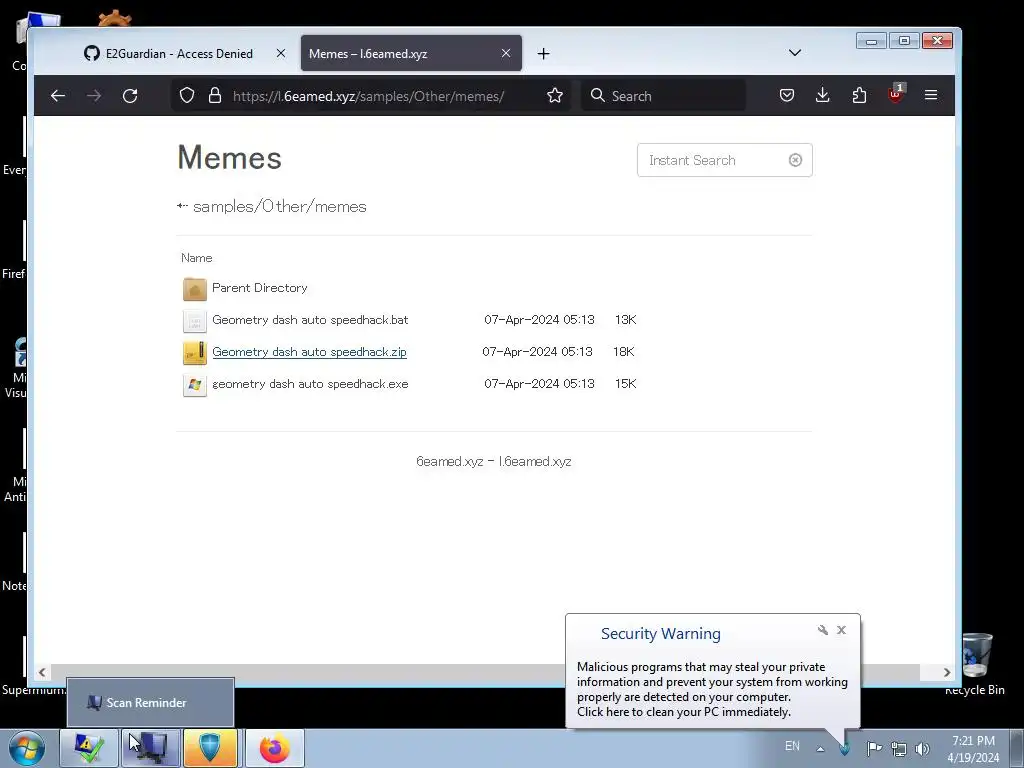Show hidden tray icons arrow
Viewport: 1024px width, 768px height.
tap(820, 748)
